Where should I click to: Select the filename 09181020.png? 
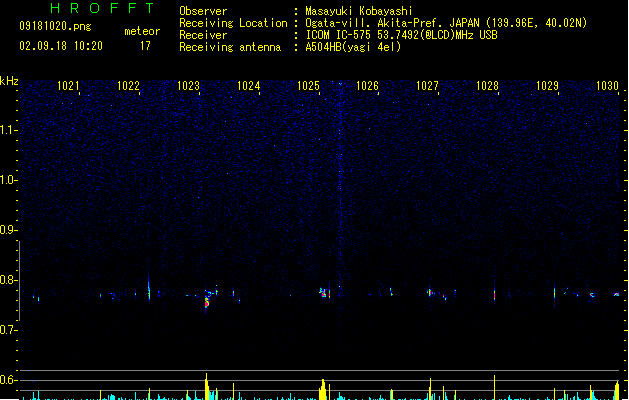[x=55, y=26]
